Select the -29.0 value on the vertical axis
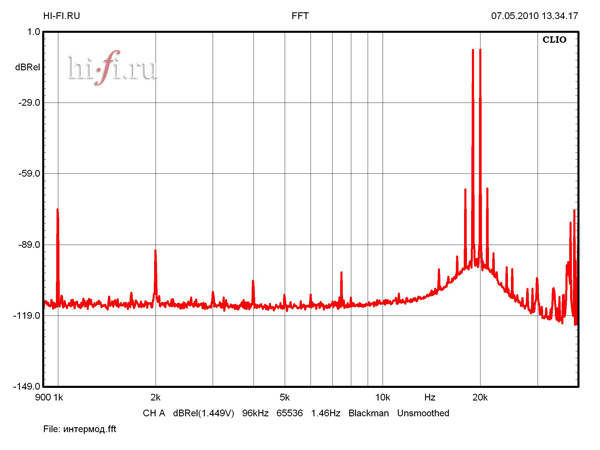The height and width of the screenshot is (450, 600). point(28,103)
